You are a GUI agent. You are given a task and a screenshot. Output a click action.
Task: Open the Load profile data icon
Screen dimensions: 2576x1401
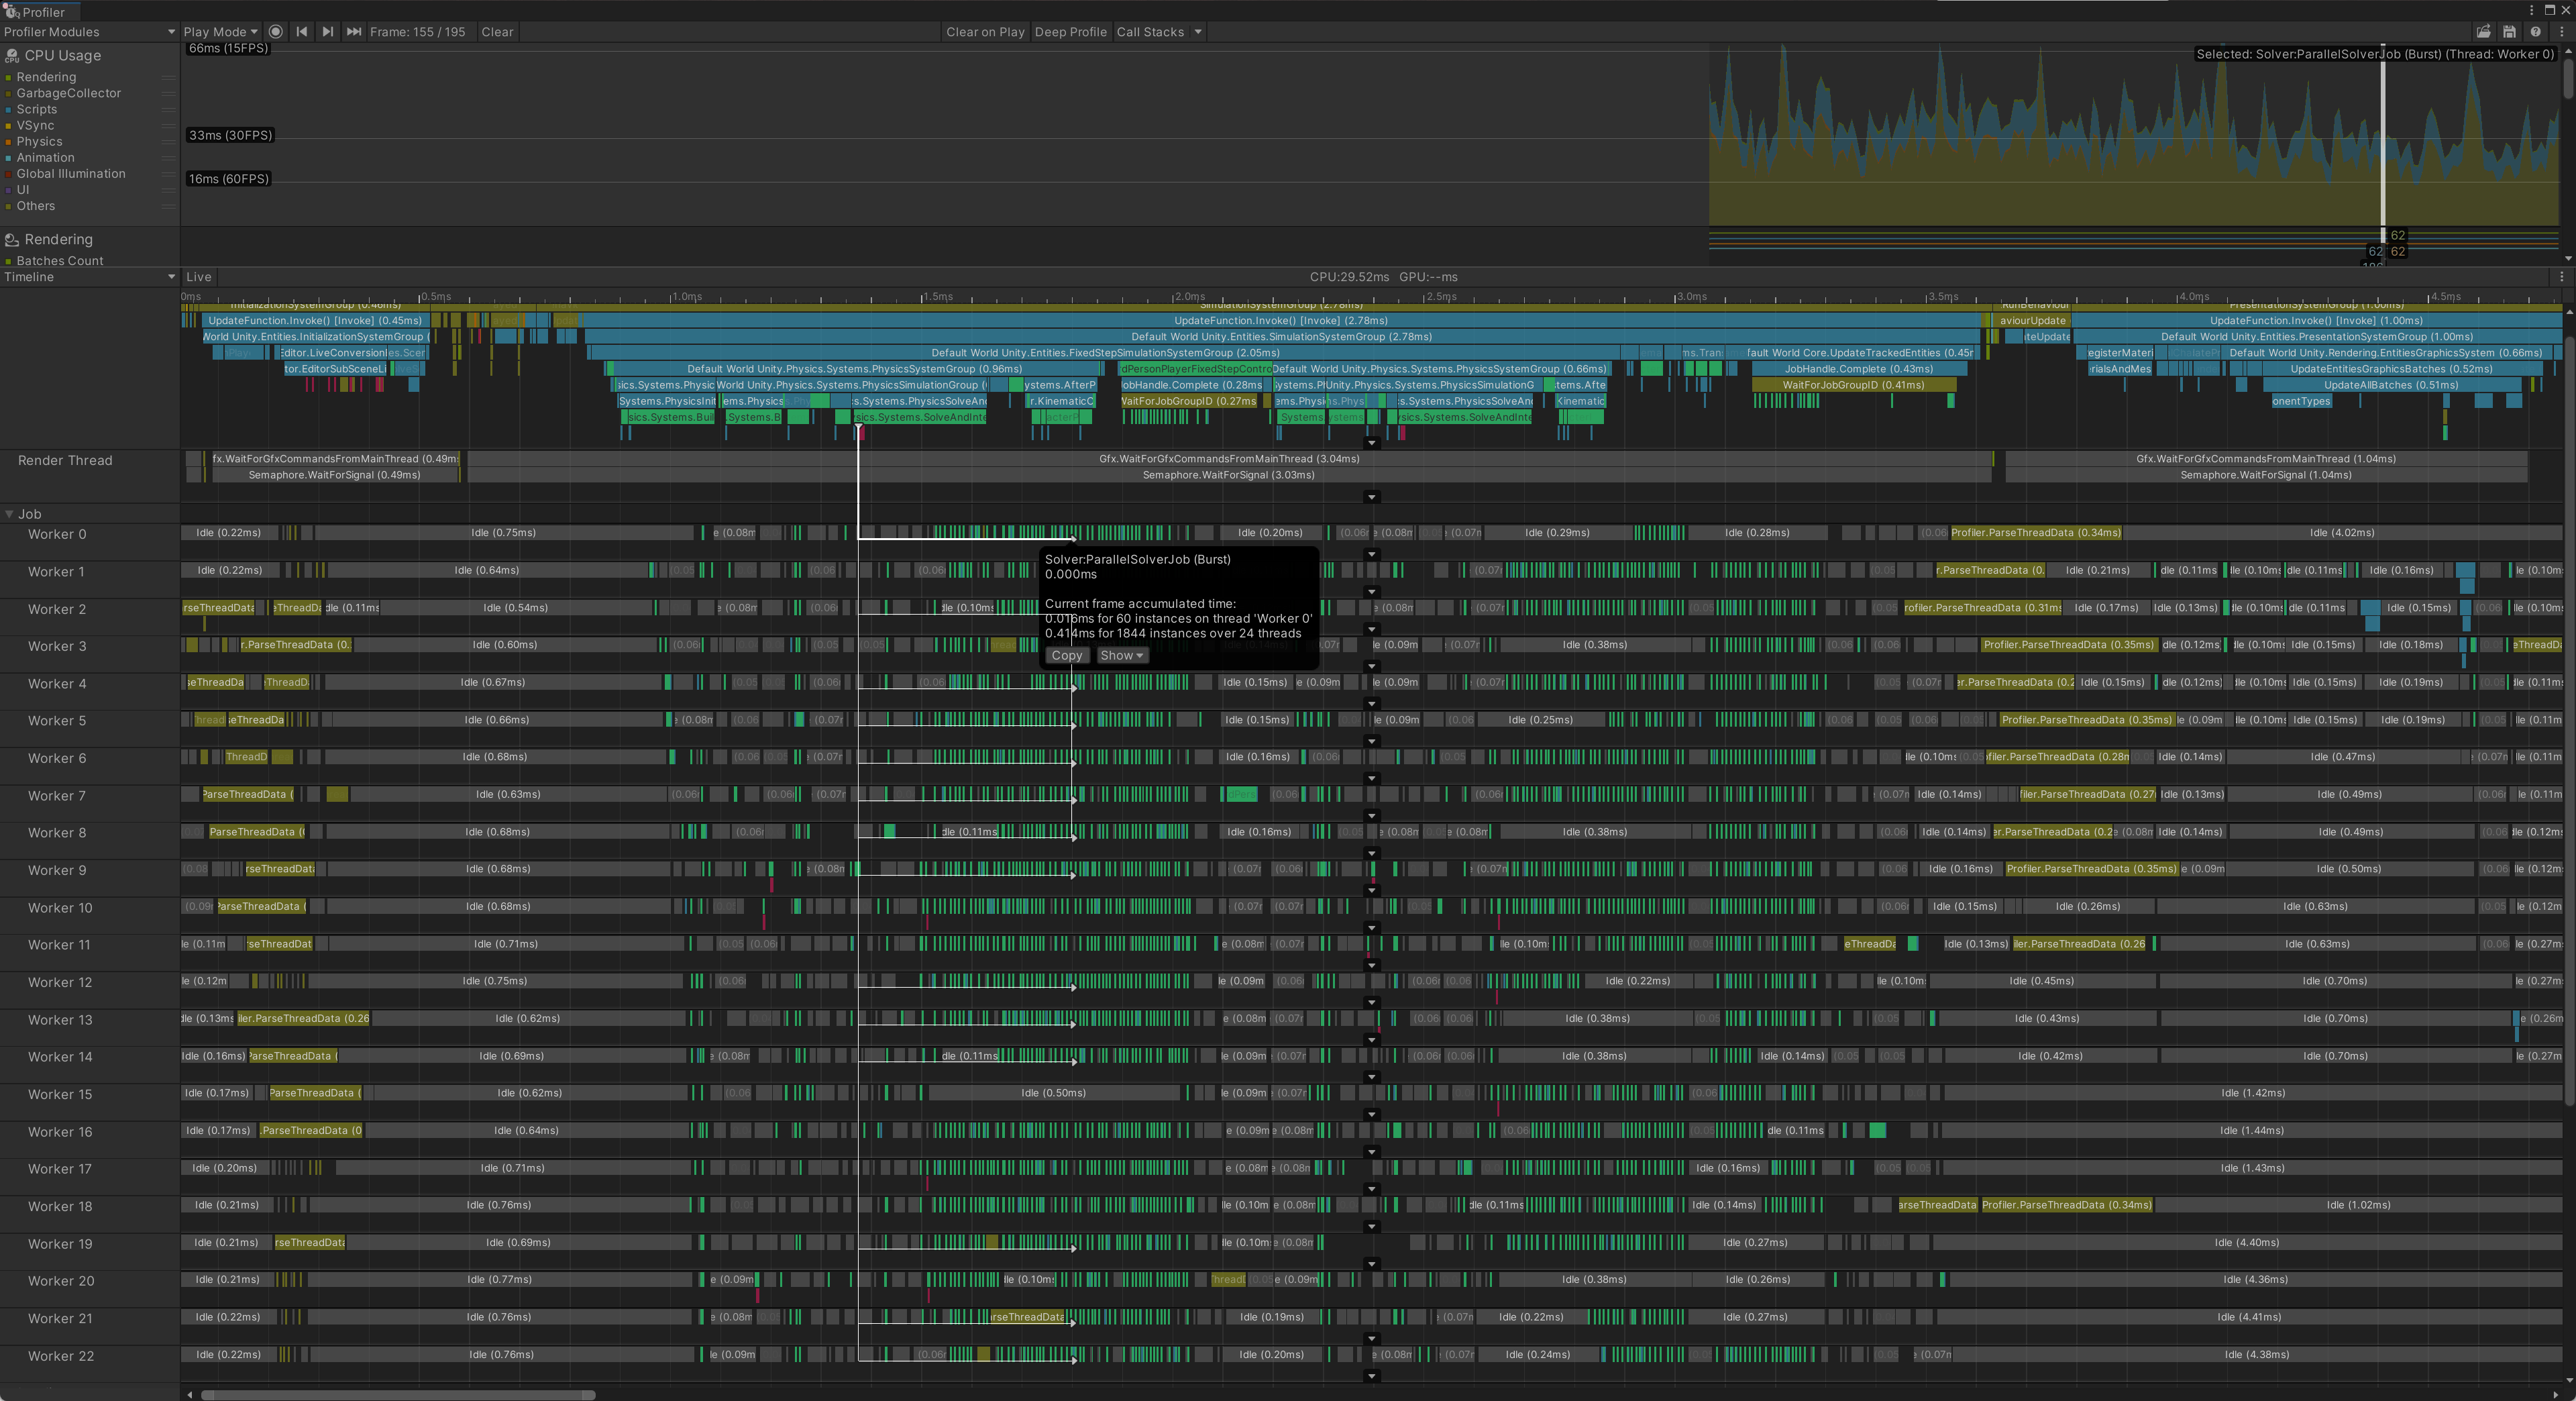[2484, 32]
